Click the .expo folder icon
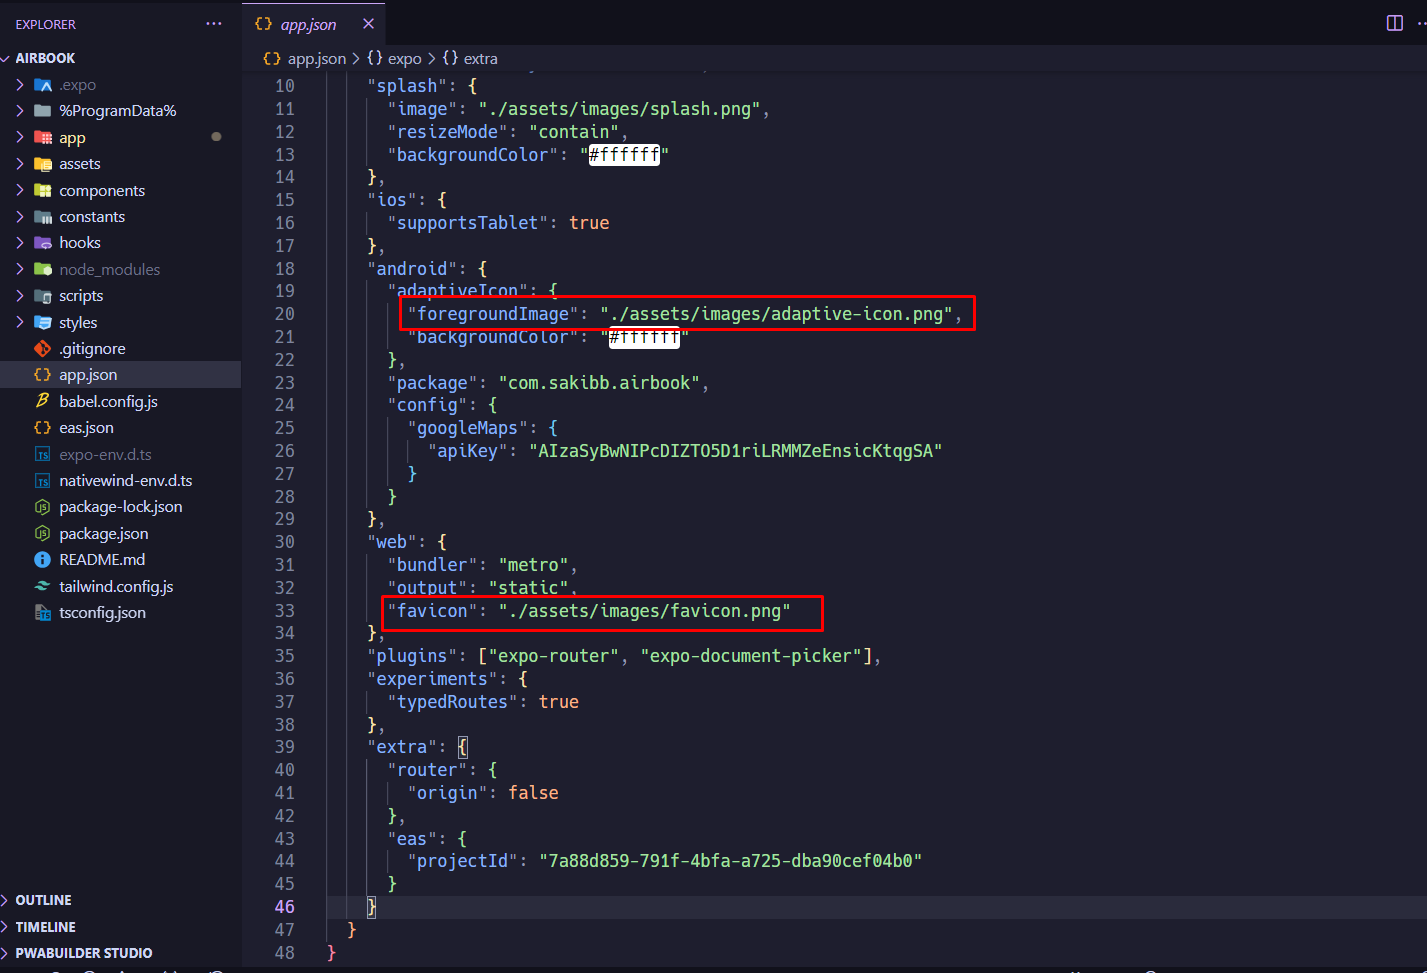The width and height of the screenshot is (1427, 973). 43,85
